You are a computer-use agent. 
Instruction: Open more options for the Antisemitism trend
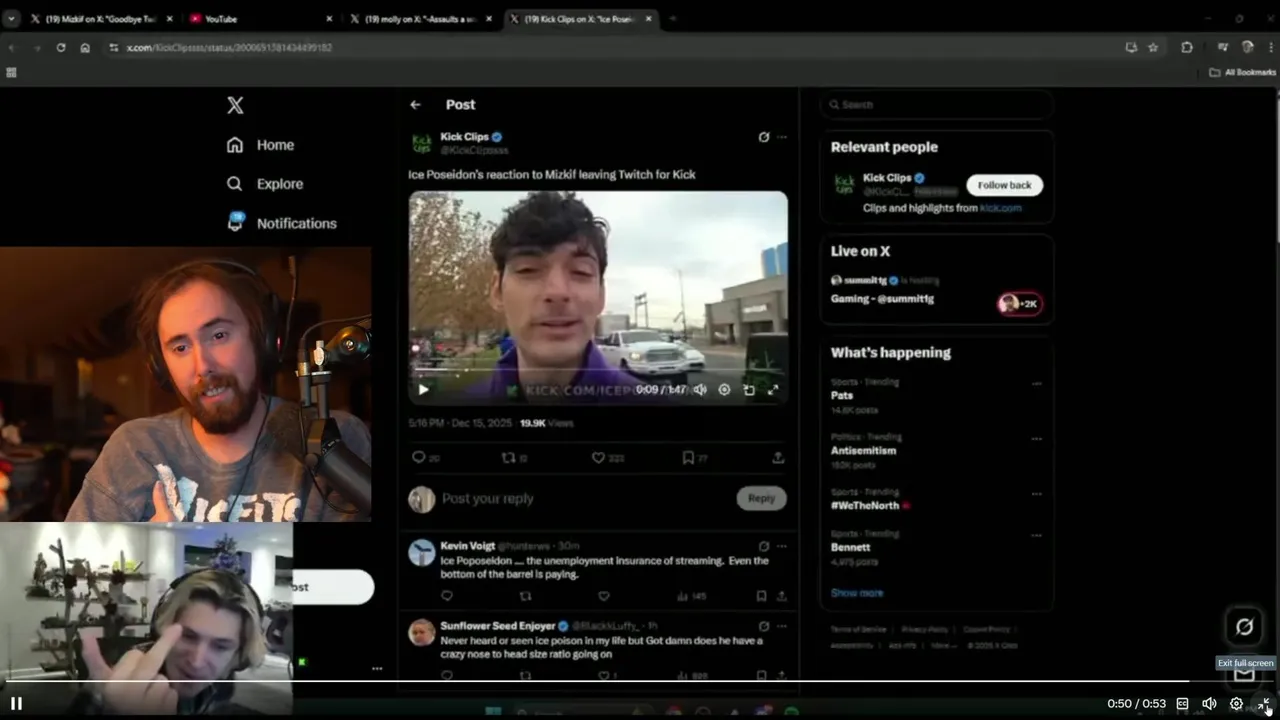[1036, 439]
